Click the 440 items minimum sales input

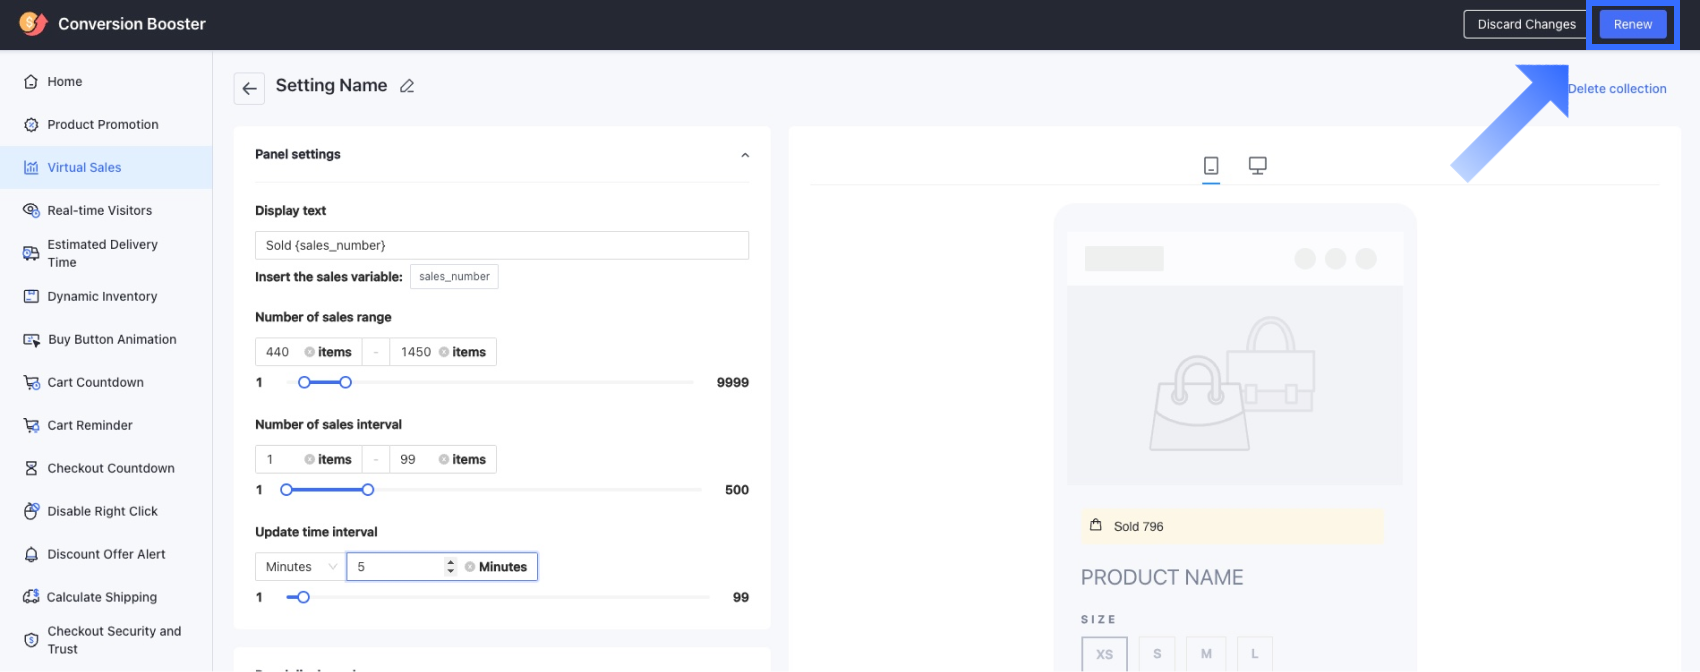point(308,352)
